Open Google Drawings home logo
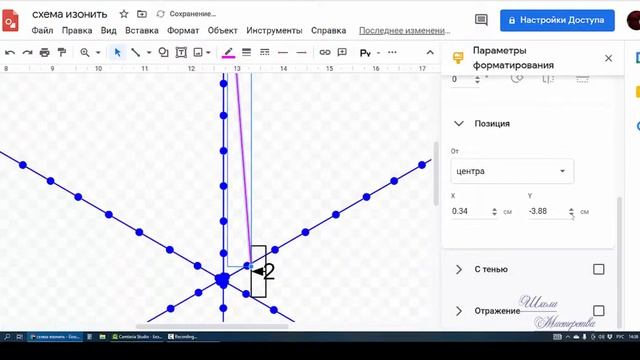The height and width of the screenshot is (360, 640). [10, 20]
